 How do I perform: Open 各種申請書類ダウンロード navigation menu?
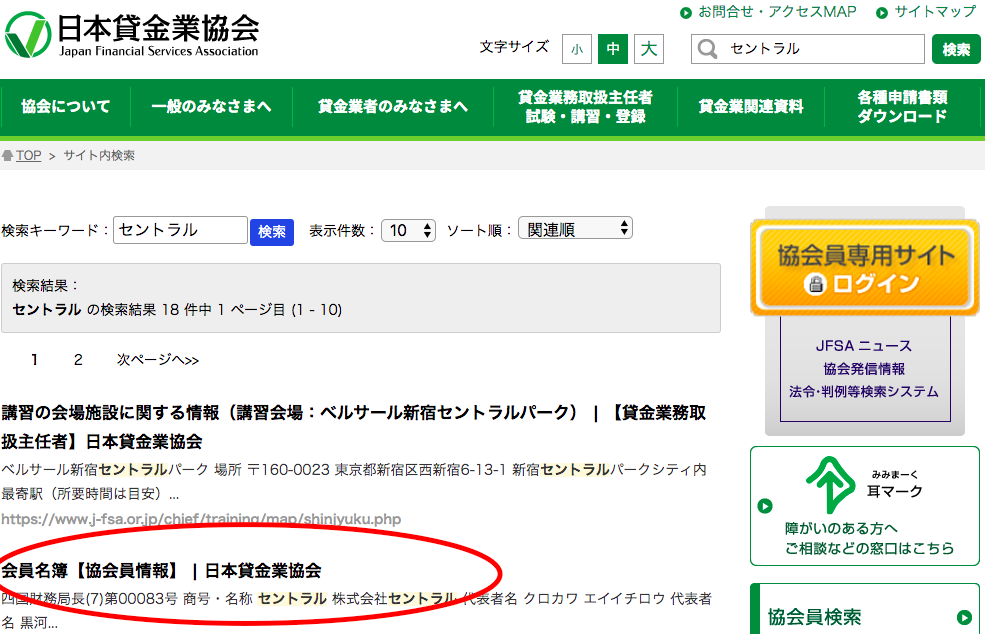[902, 107]
